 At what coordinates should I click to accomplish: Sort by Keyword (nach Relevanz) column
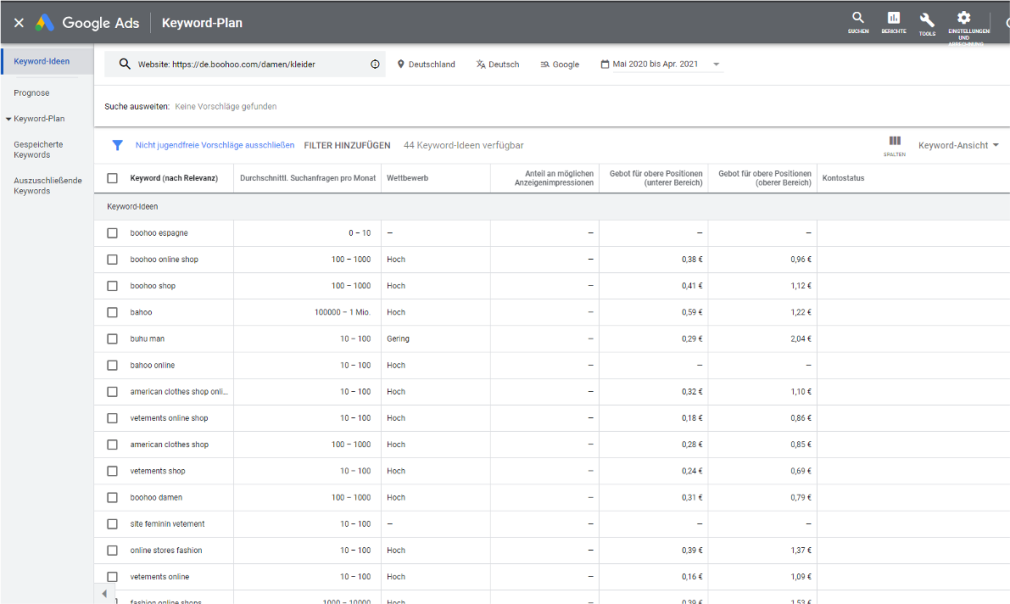point(174,178)
